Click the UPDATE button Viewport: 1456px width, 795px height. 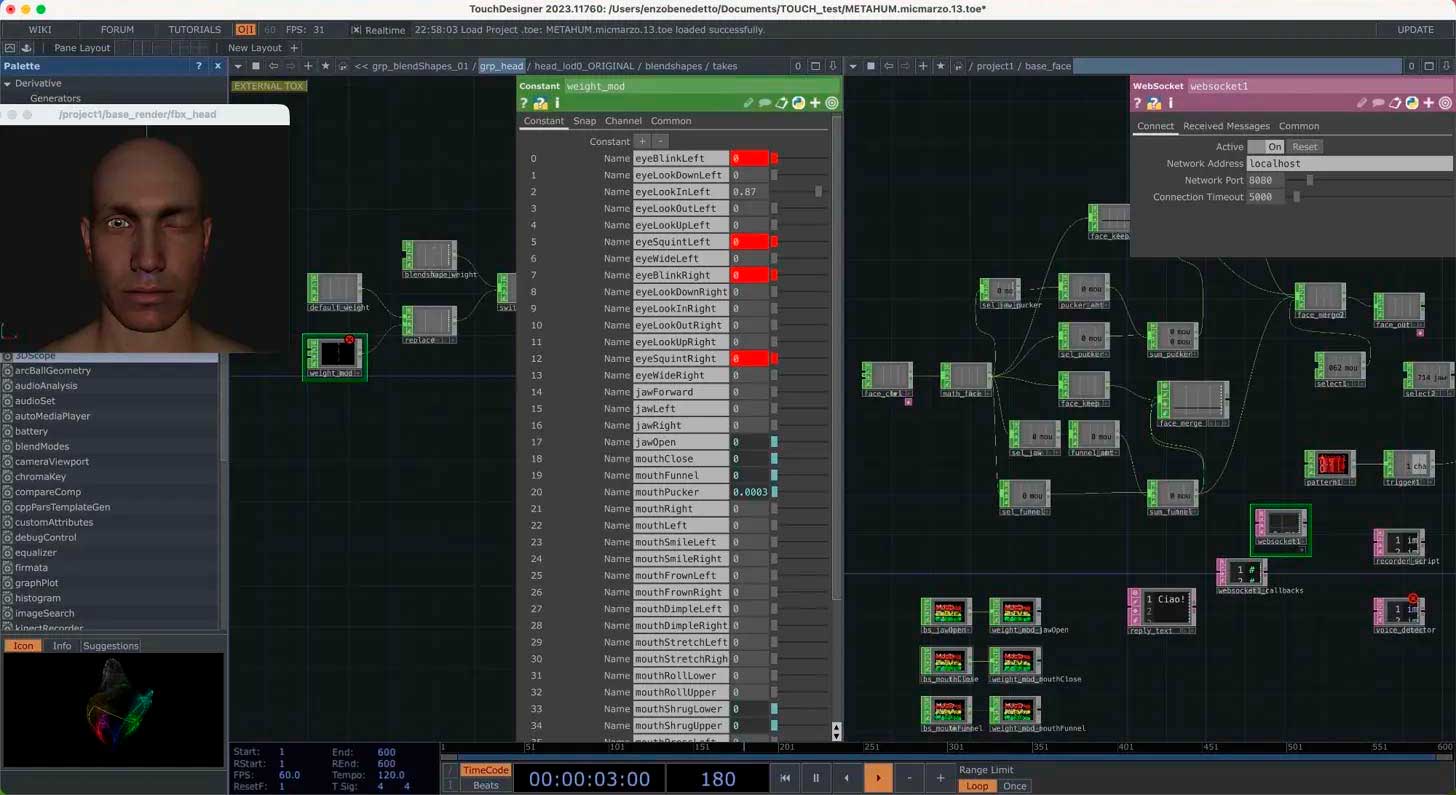(1415, 30)
